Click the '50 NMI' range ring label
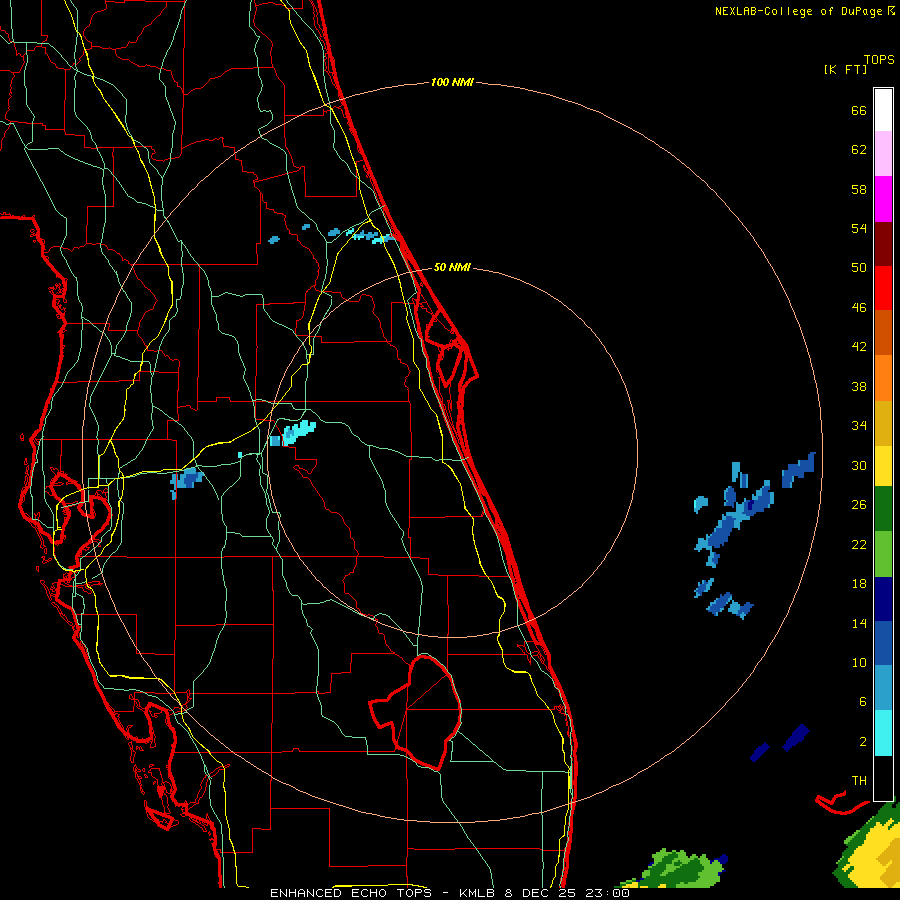This screenshot has width=900, height=900. [x=452, y=267]
